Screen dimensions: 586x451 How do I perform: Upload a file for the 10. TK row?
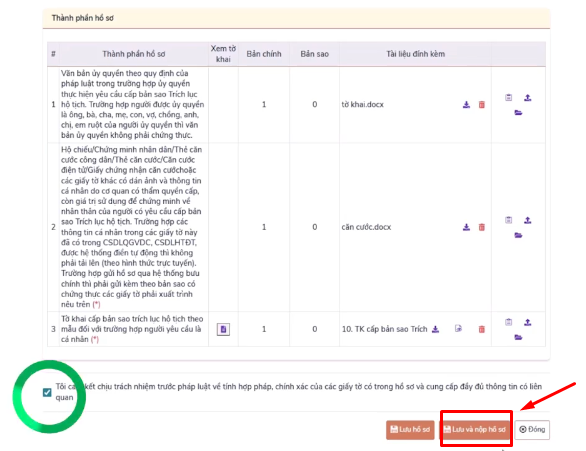tap(527, 322)
